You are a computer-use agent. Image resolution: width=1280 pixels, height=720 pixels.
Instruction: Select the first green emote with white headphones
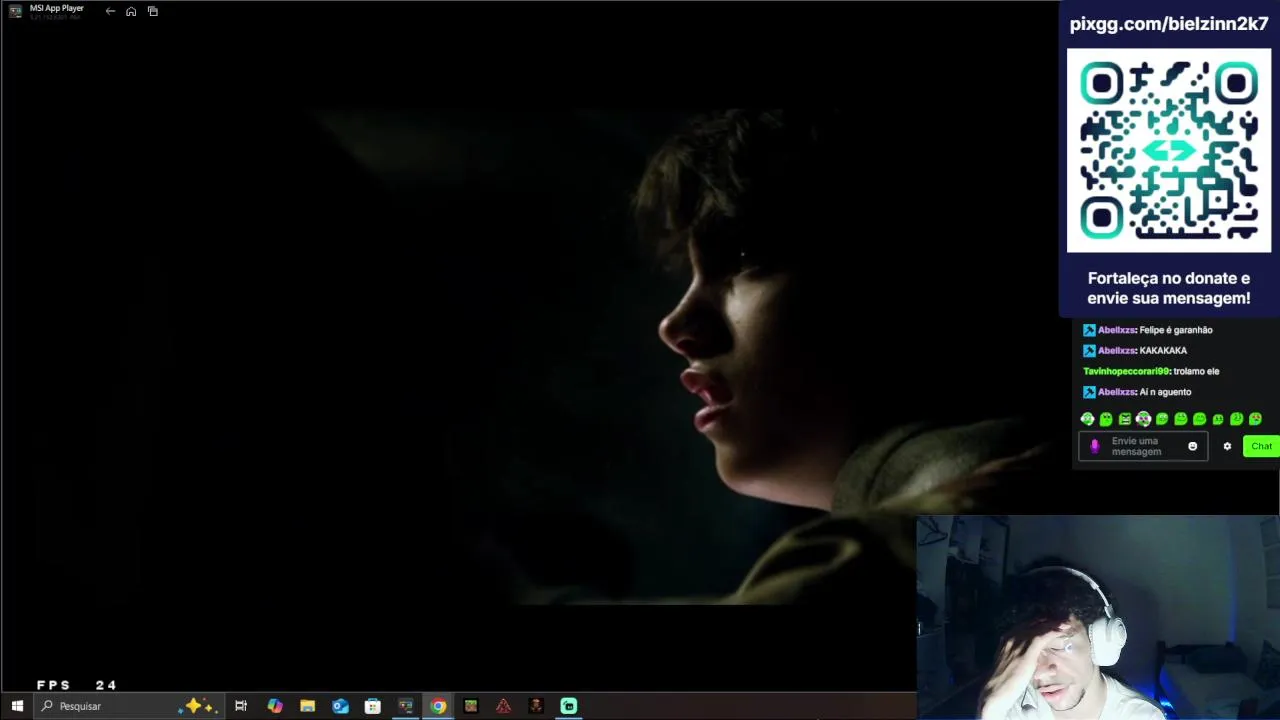1088,419
